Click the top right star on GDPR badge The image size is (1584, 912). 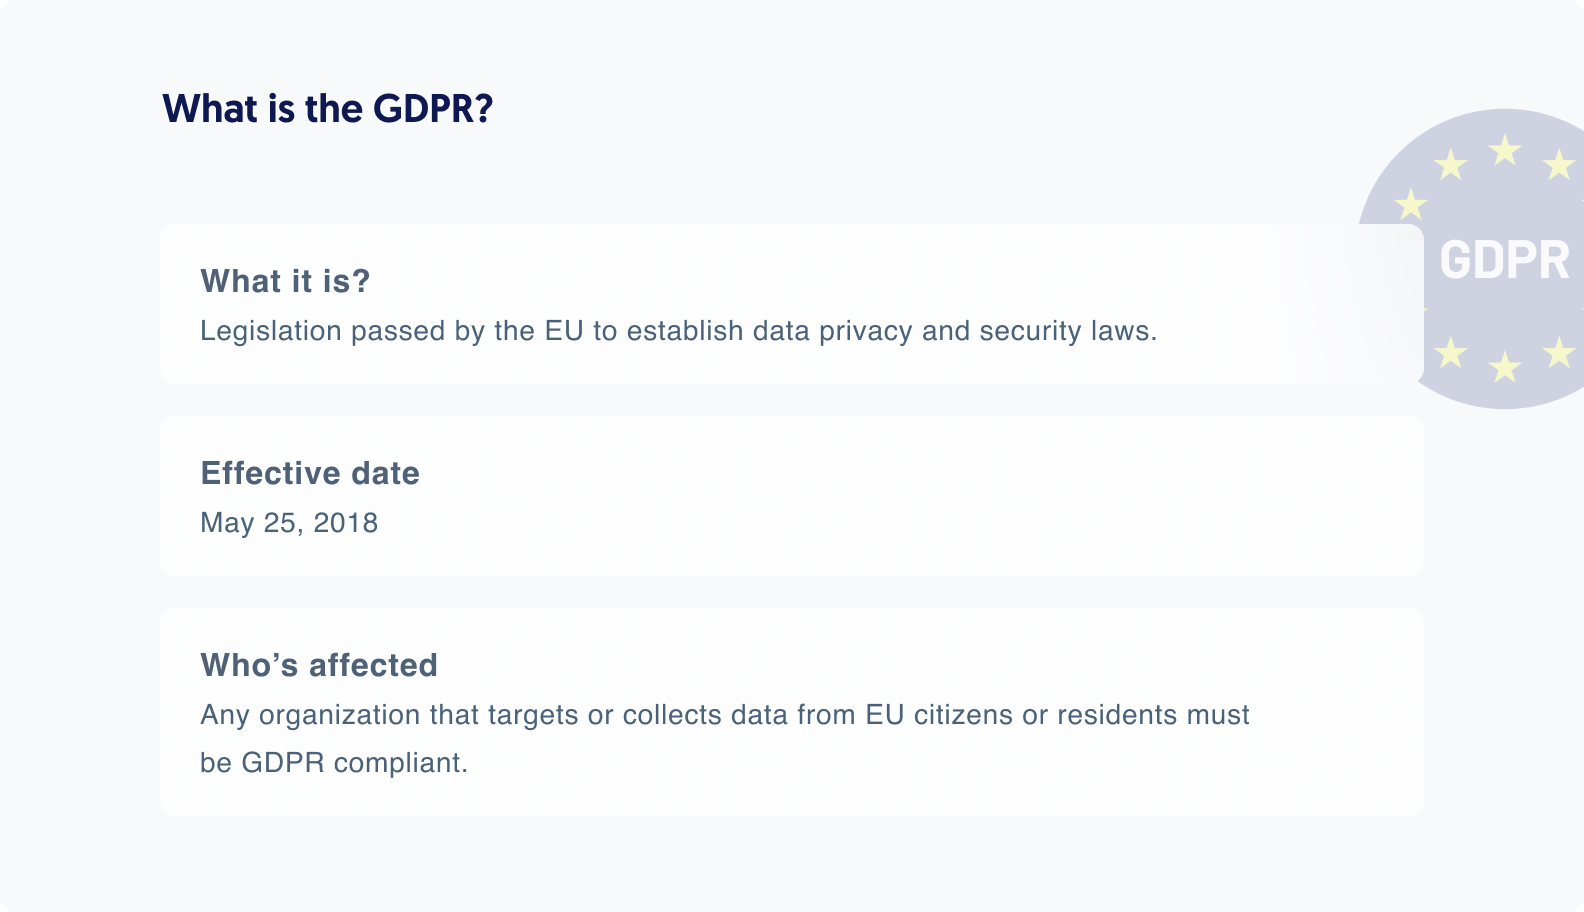1559,164
